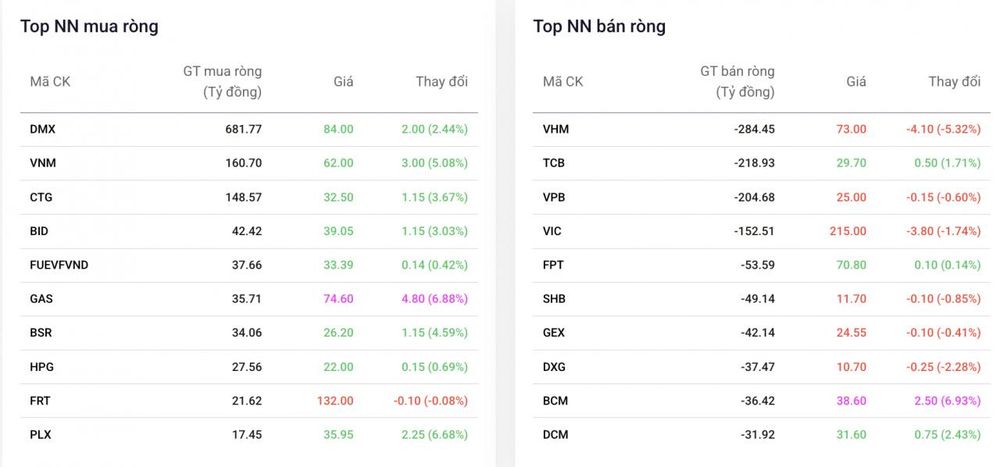Select the VIC stock row
Screen dimensions: 1000x467
click(x=761, y=231)
